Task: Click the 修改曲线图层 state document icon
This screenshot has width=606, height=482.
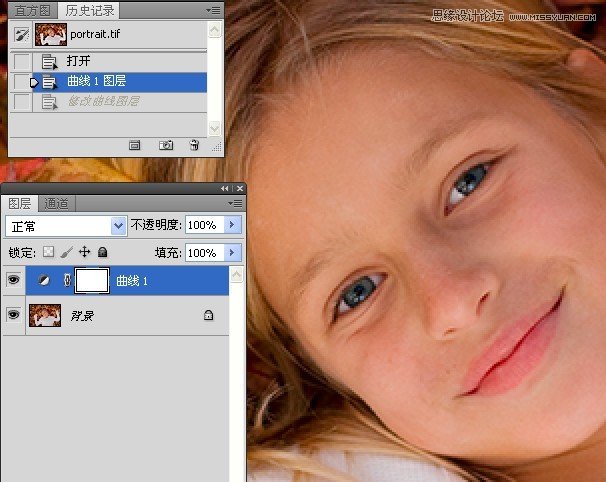Action: click(x=49, y=102)
